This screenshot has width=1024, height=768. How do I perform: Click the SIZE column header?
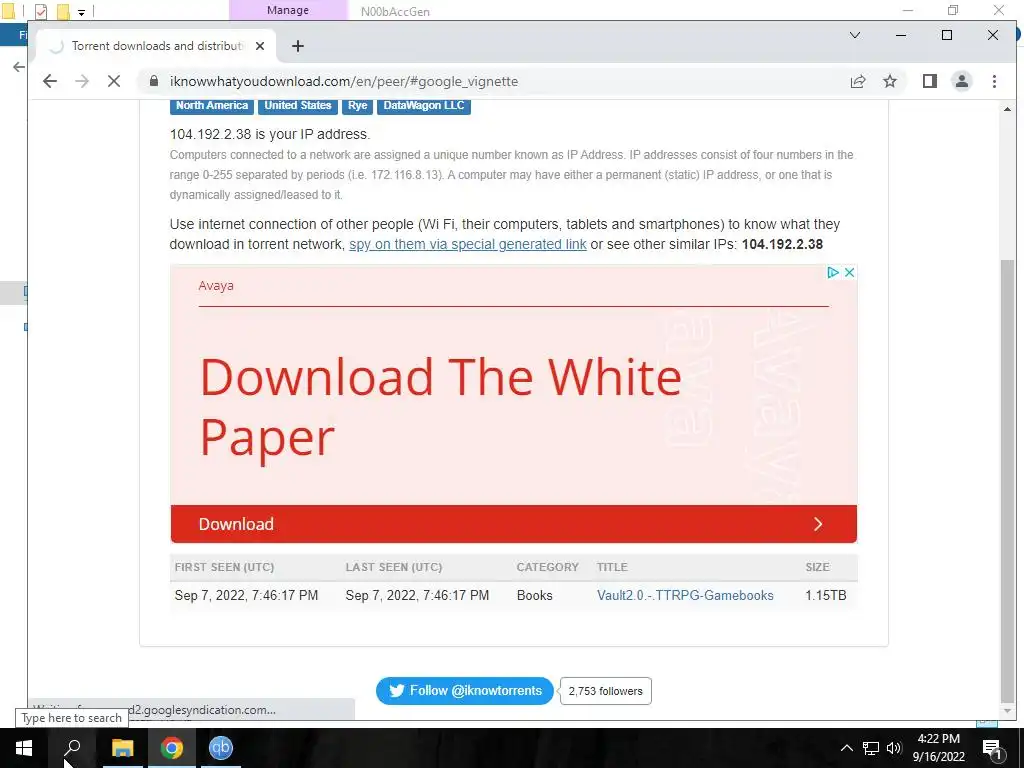point(817,567)
